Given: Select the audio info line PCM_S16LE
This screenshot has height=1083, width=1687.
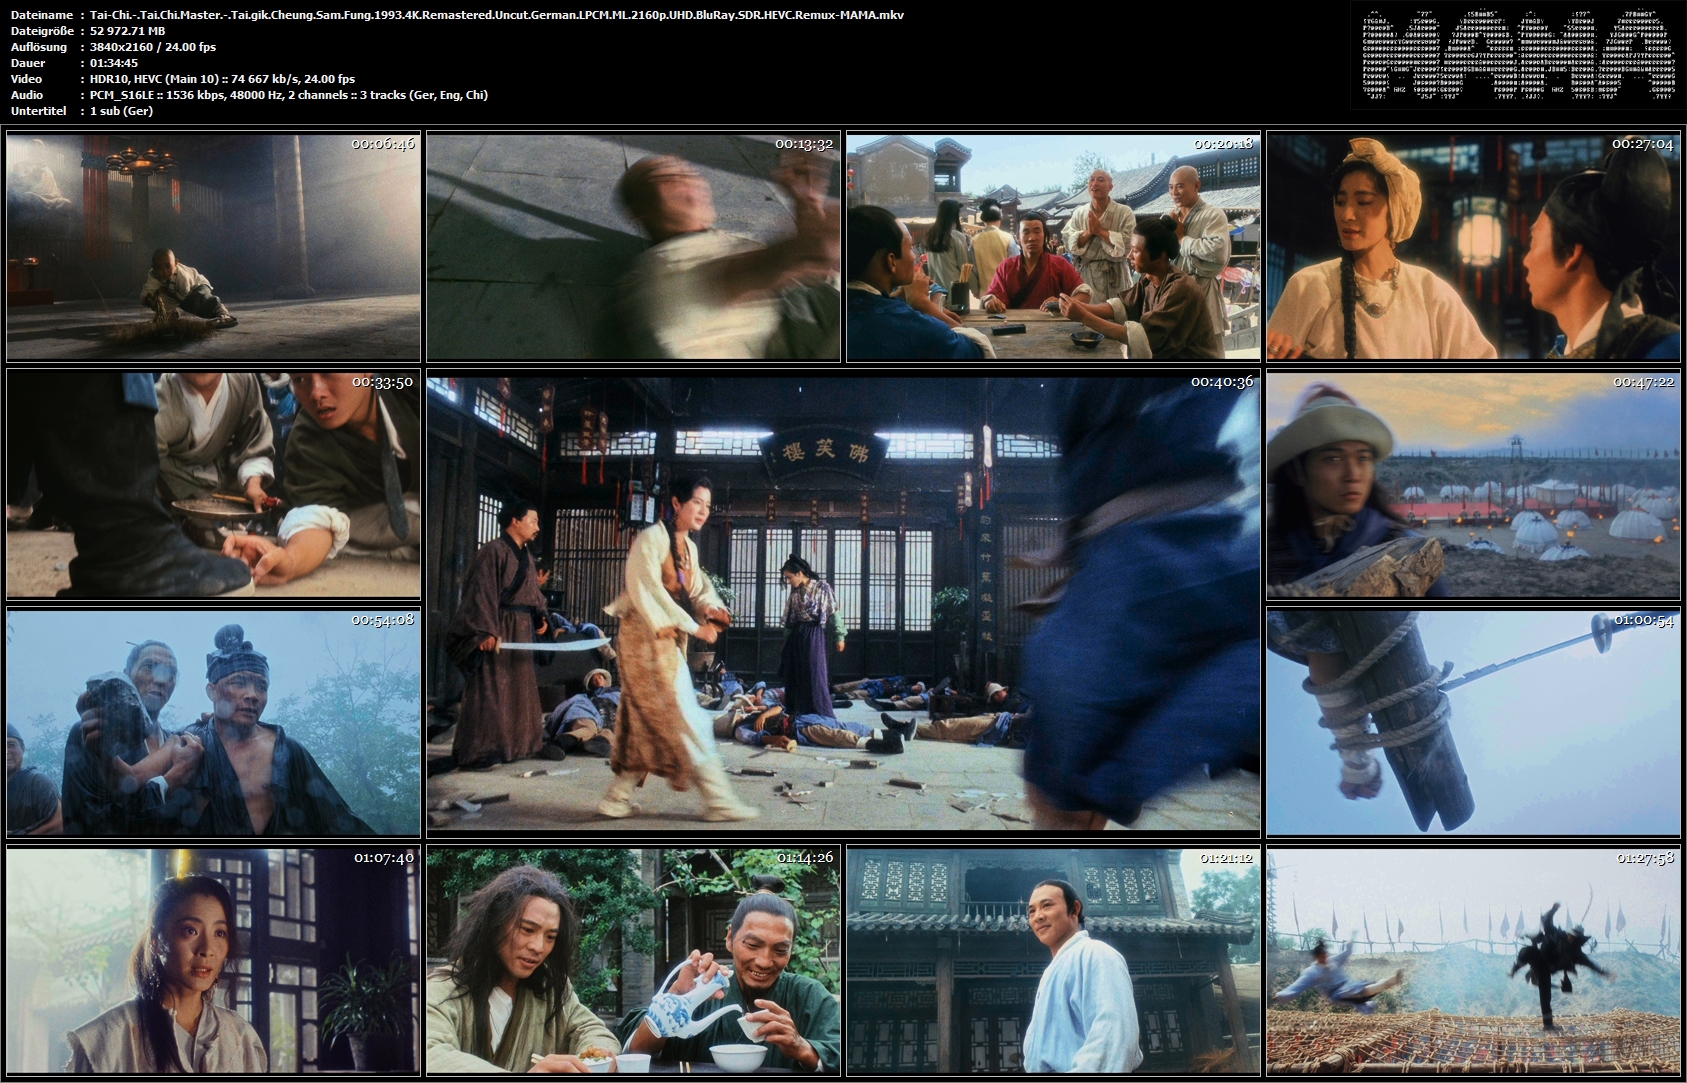Looking at the screenshot, I should click(x=289, y=95).
